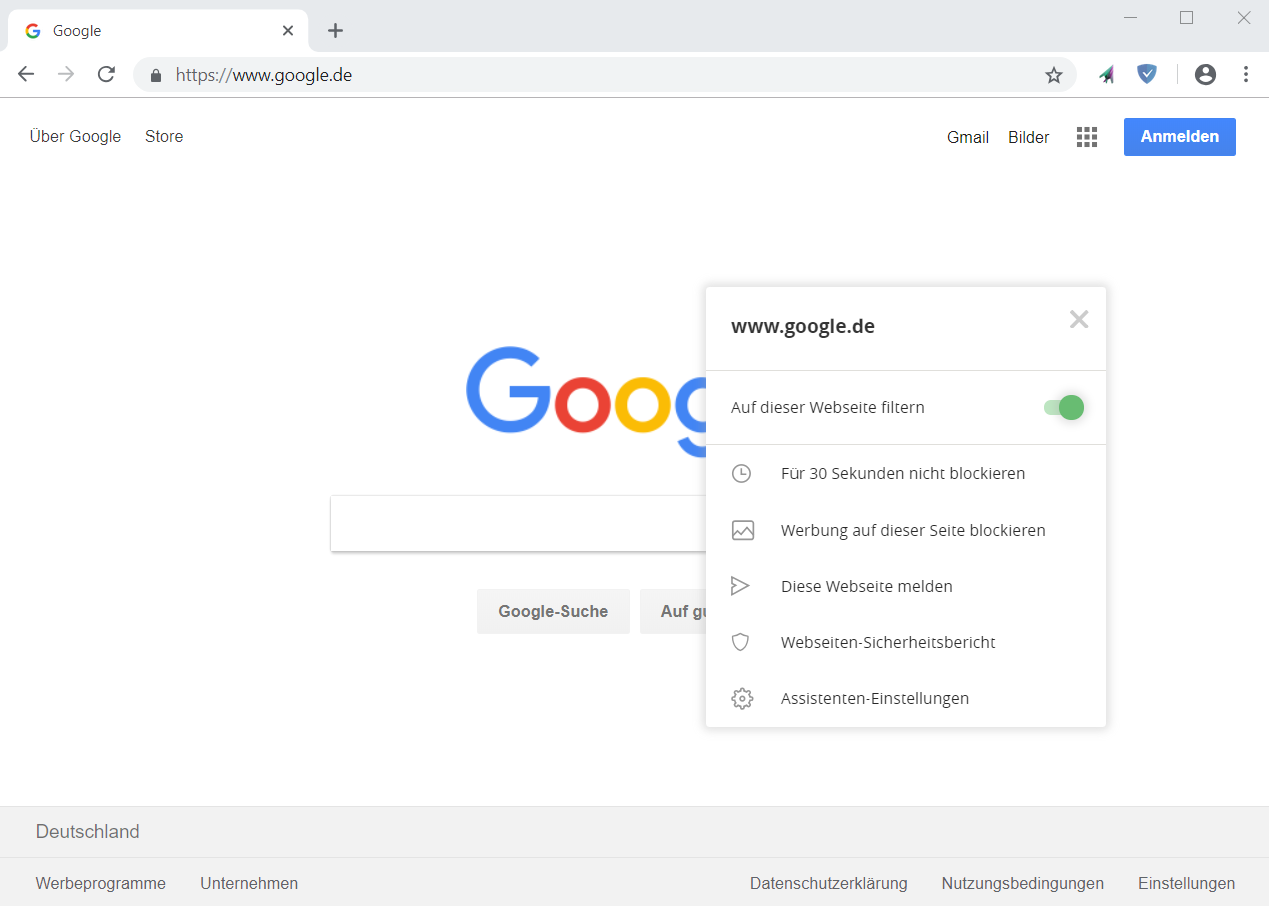Select 'Diese Webseite melden'

click(867, 586)
